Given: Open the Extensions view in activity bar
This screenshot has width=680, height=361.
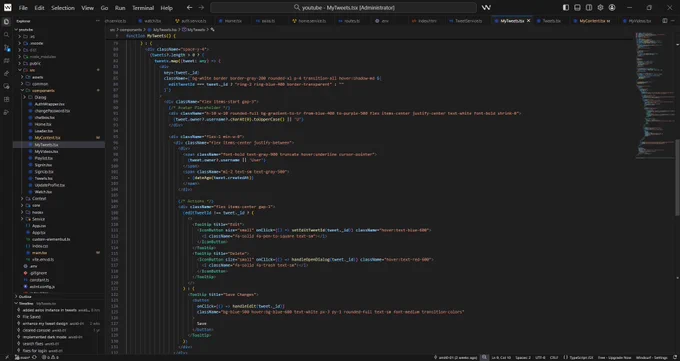Looking at the screenshot, I should tap(6, 99).
